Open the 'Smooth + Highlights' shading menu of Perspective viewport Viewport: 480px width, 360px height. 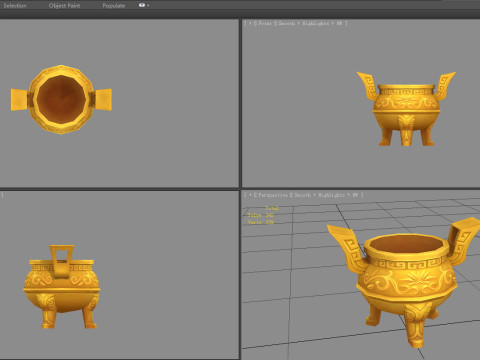point(319,195)
